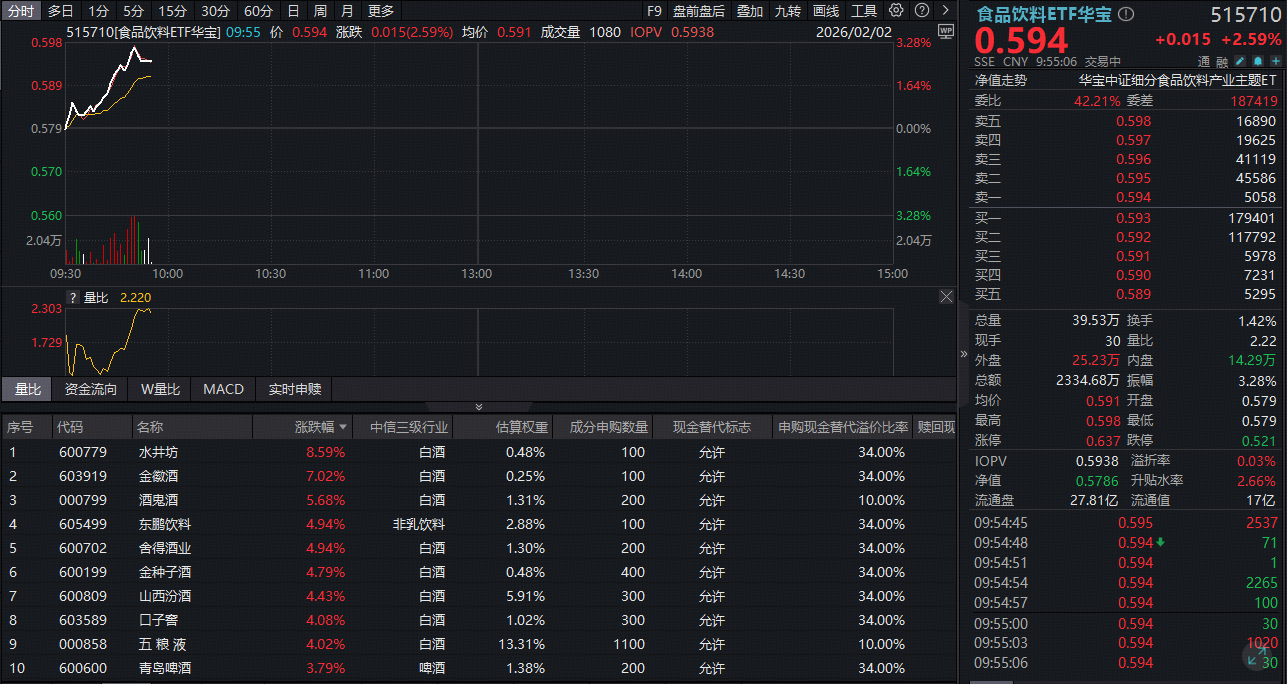The image size is (1288, 684).
Task: Sort table by 涨跌幅 column header
Action: coord(320,428)
